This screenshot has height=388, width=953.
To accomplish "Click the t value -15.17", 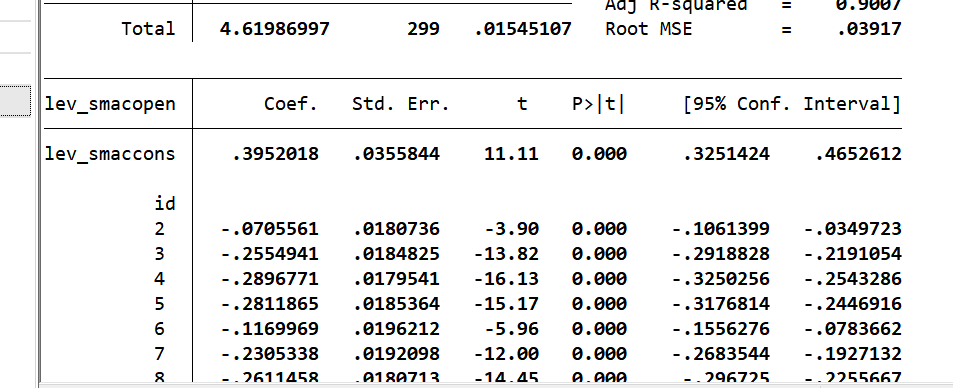I will point(506,303).
